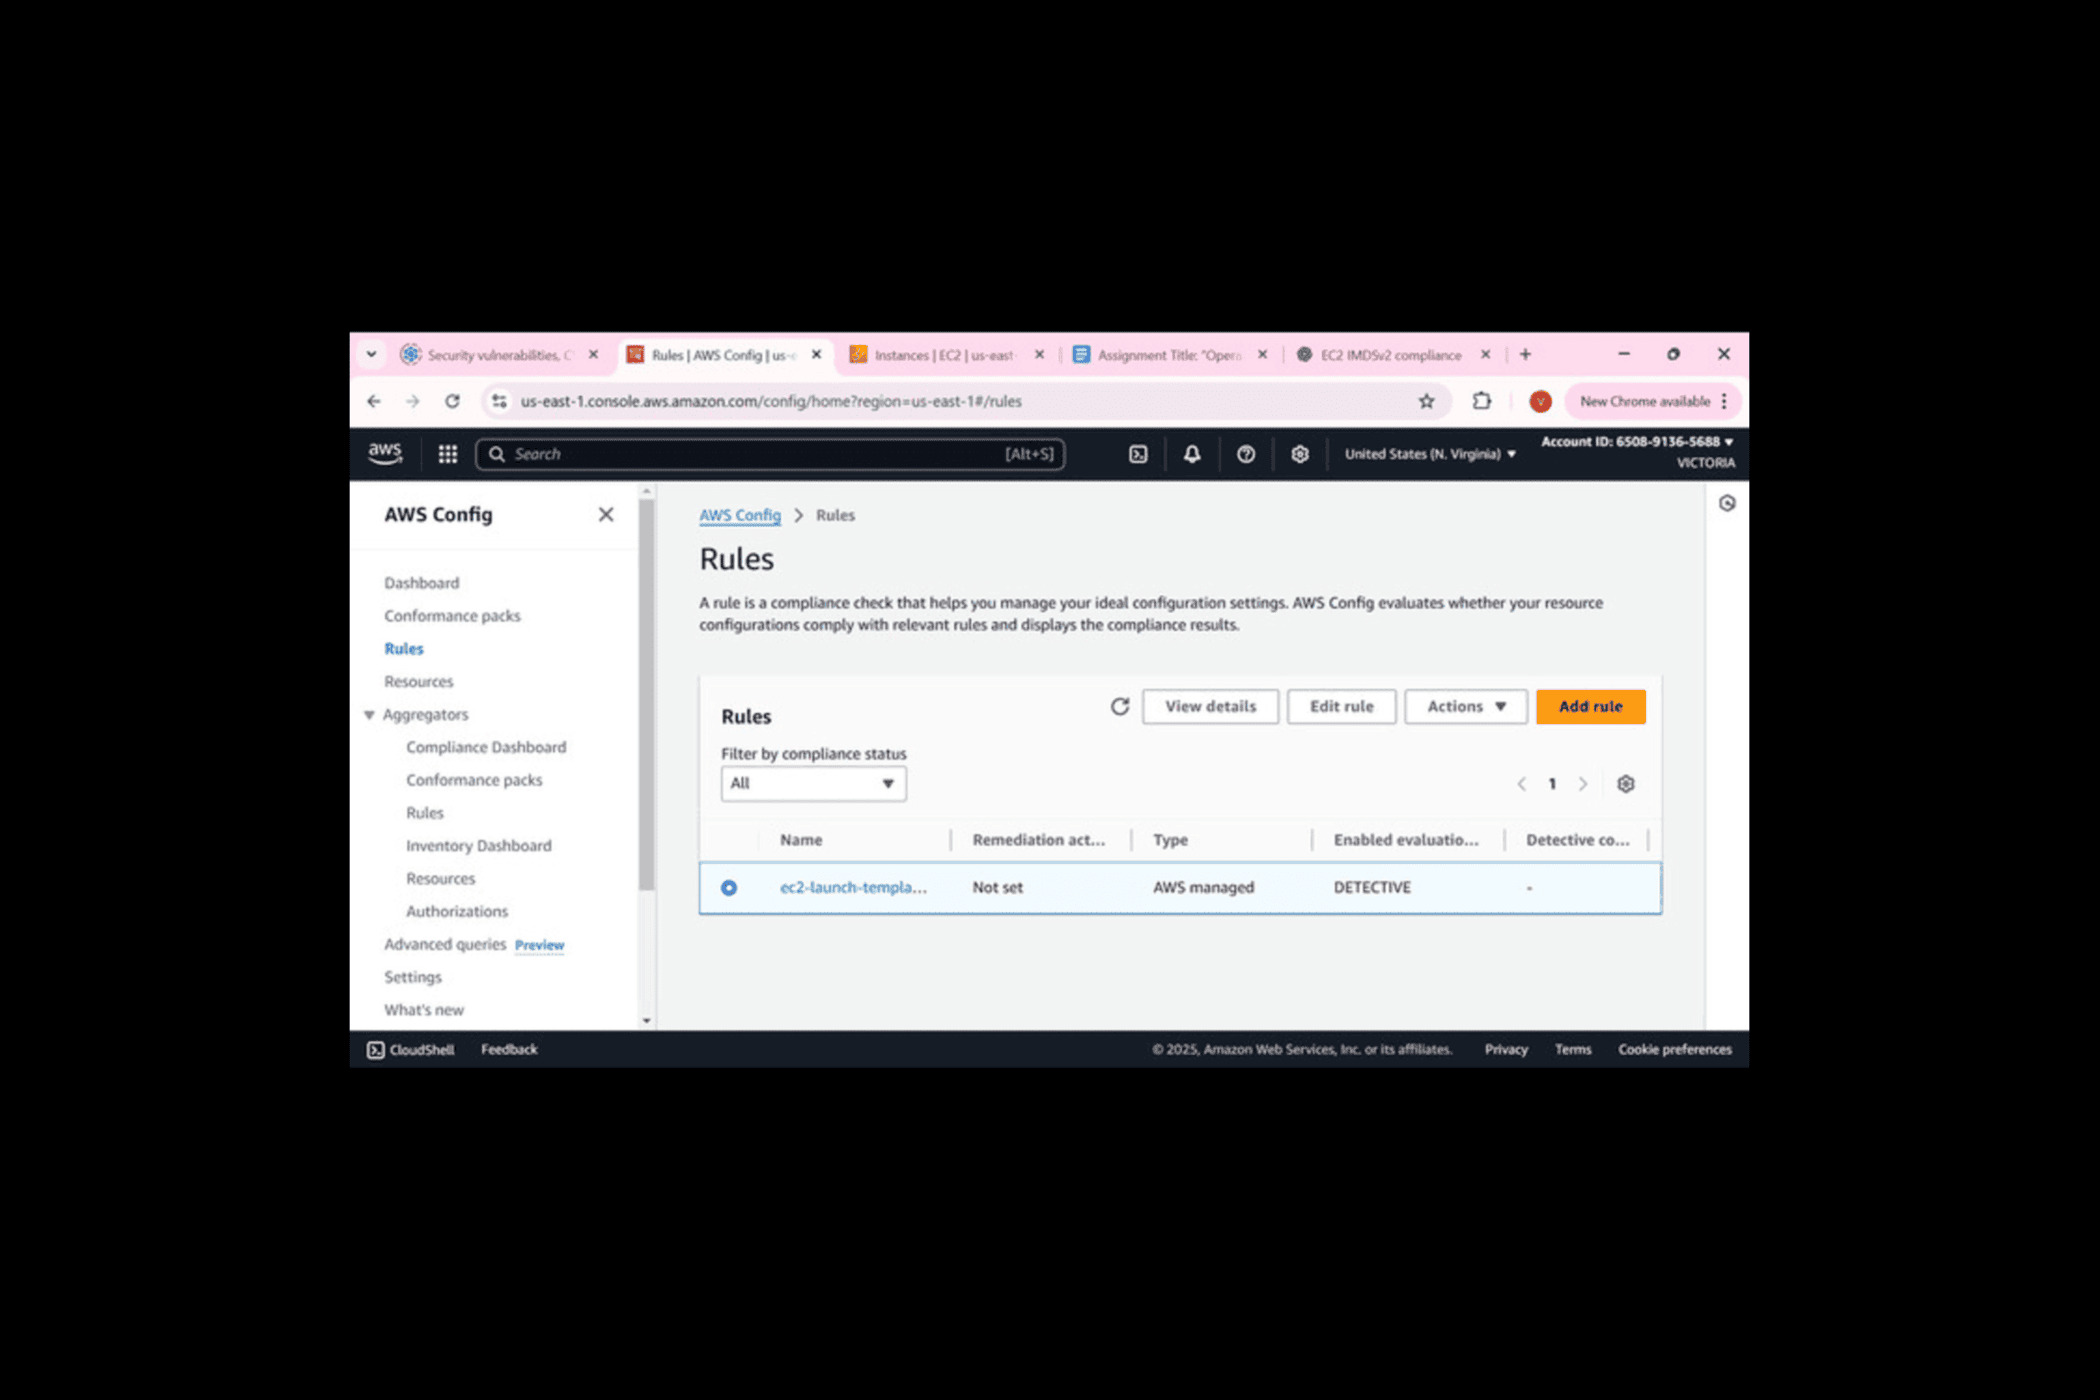Click the Rules item under Aggregators
The height and width of the screenshot is (1400, 2100).
point(425,813)
